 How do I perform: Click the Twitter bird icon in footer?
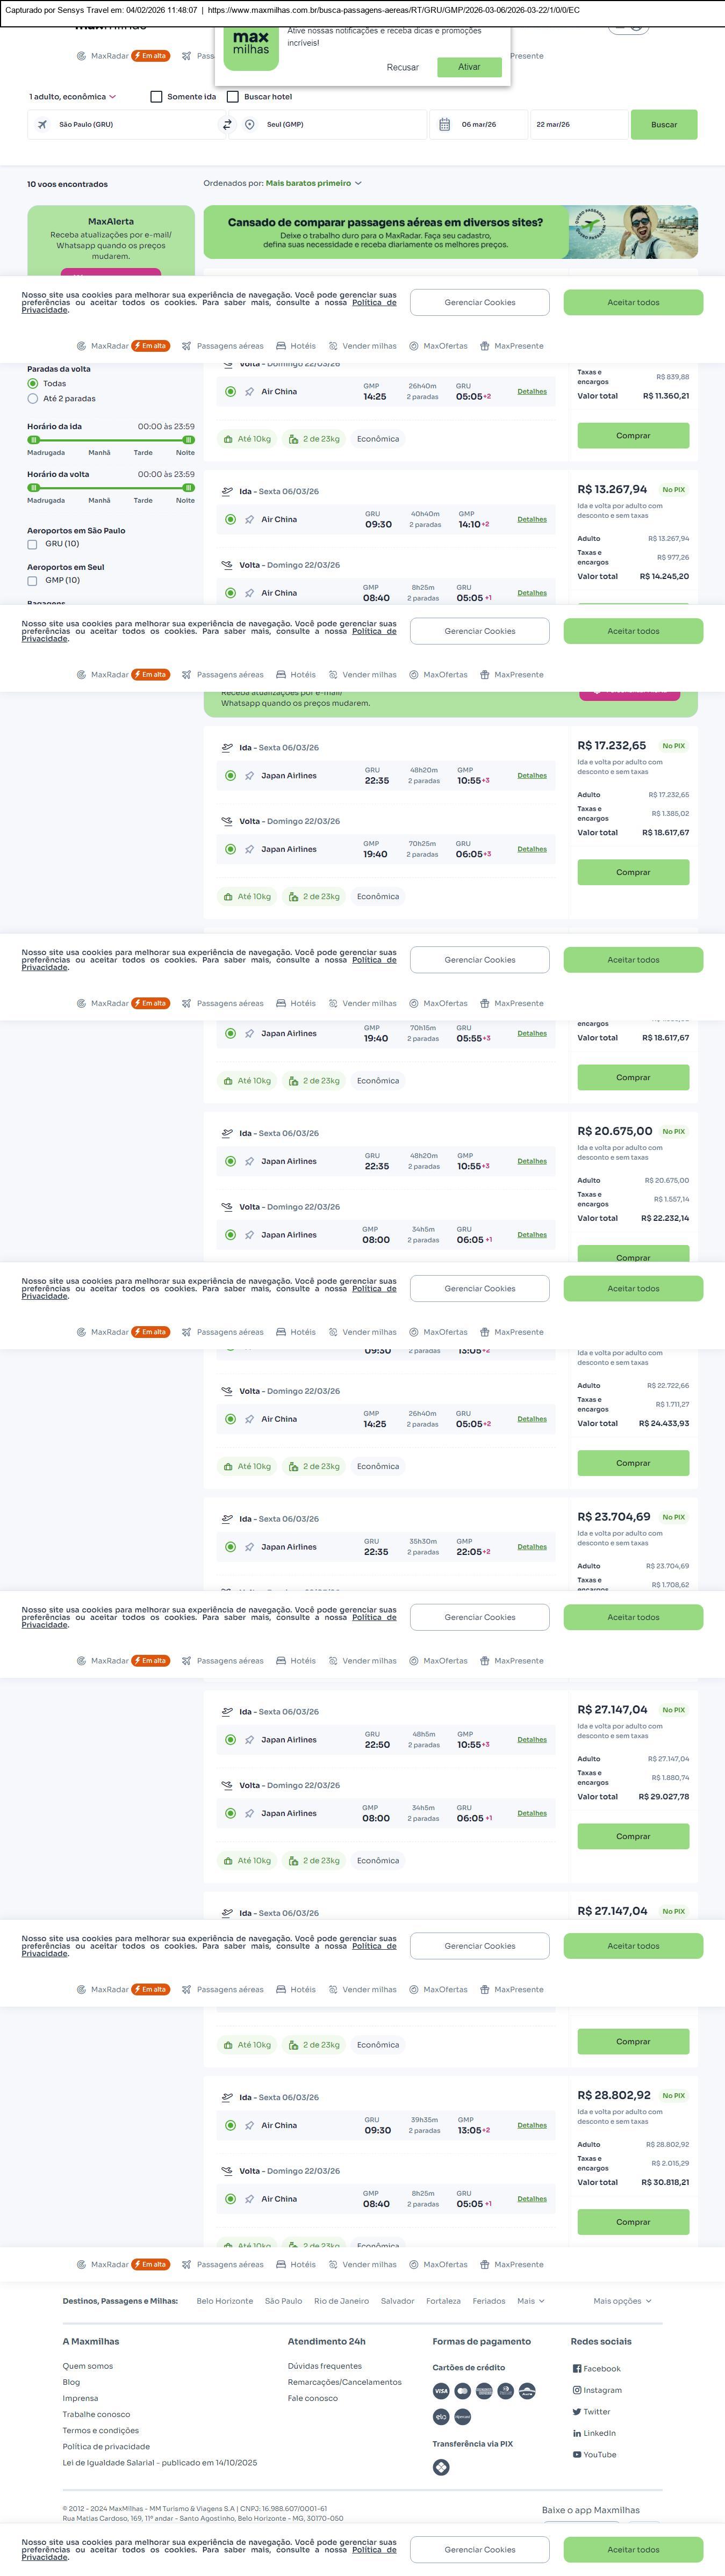coord(577,2411)
